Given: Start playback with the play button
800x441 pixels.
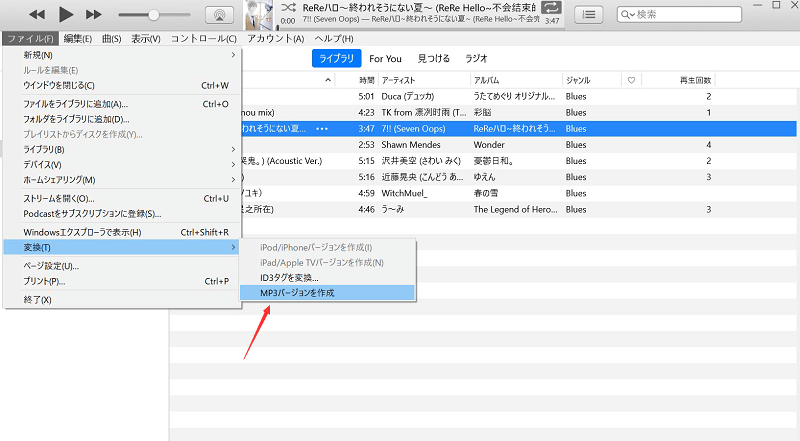Looking at the screenshot, I should coord(66,14).
